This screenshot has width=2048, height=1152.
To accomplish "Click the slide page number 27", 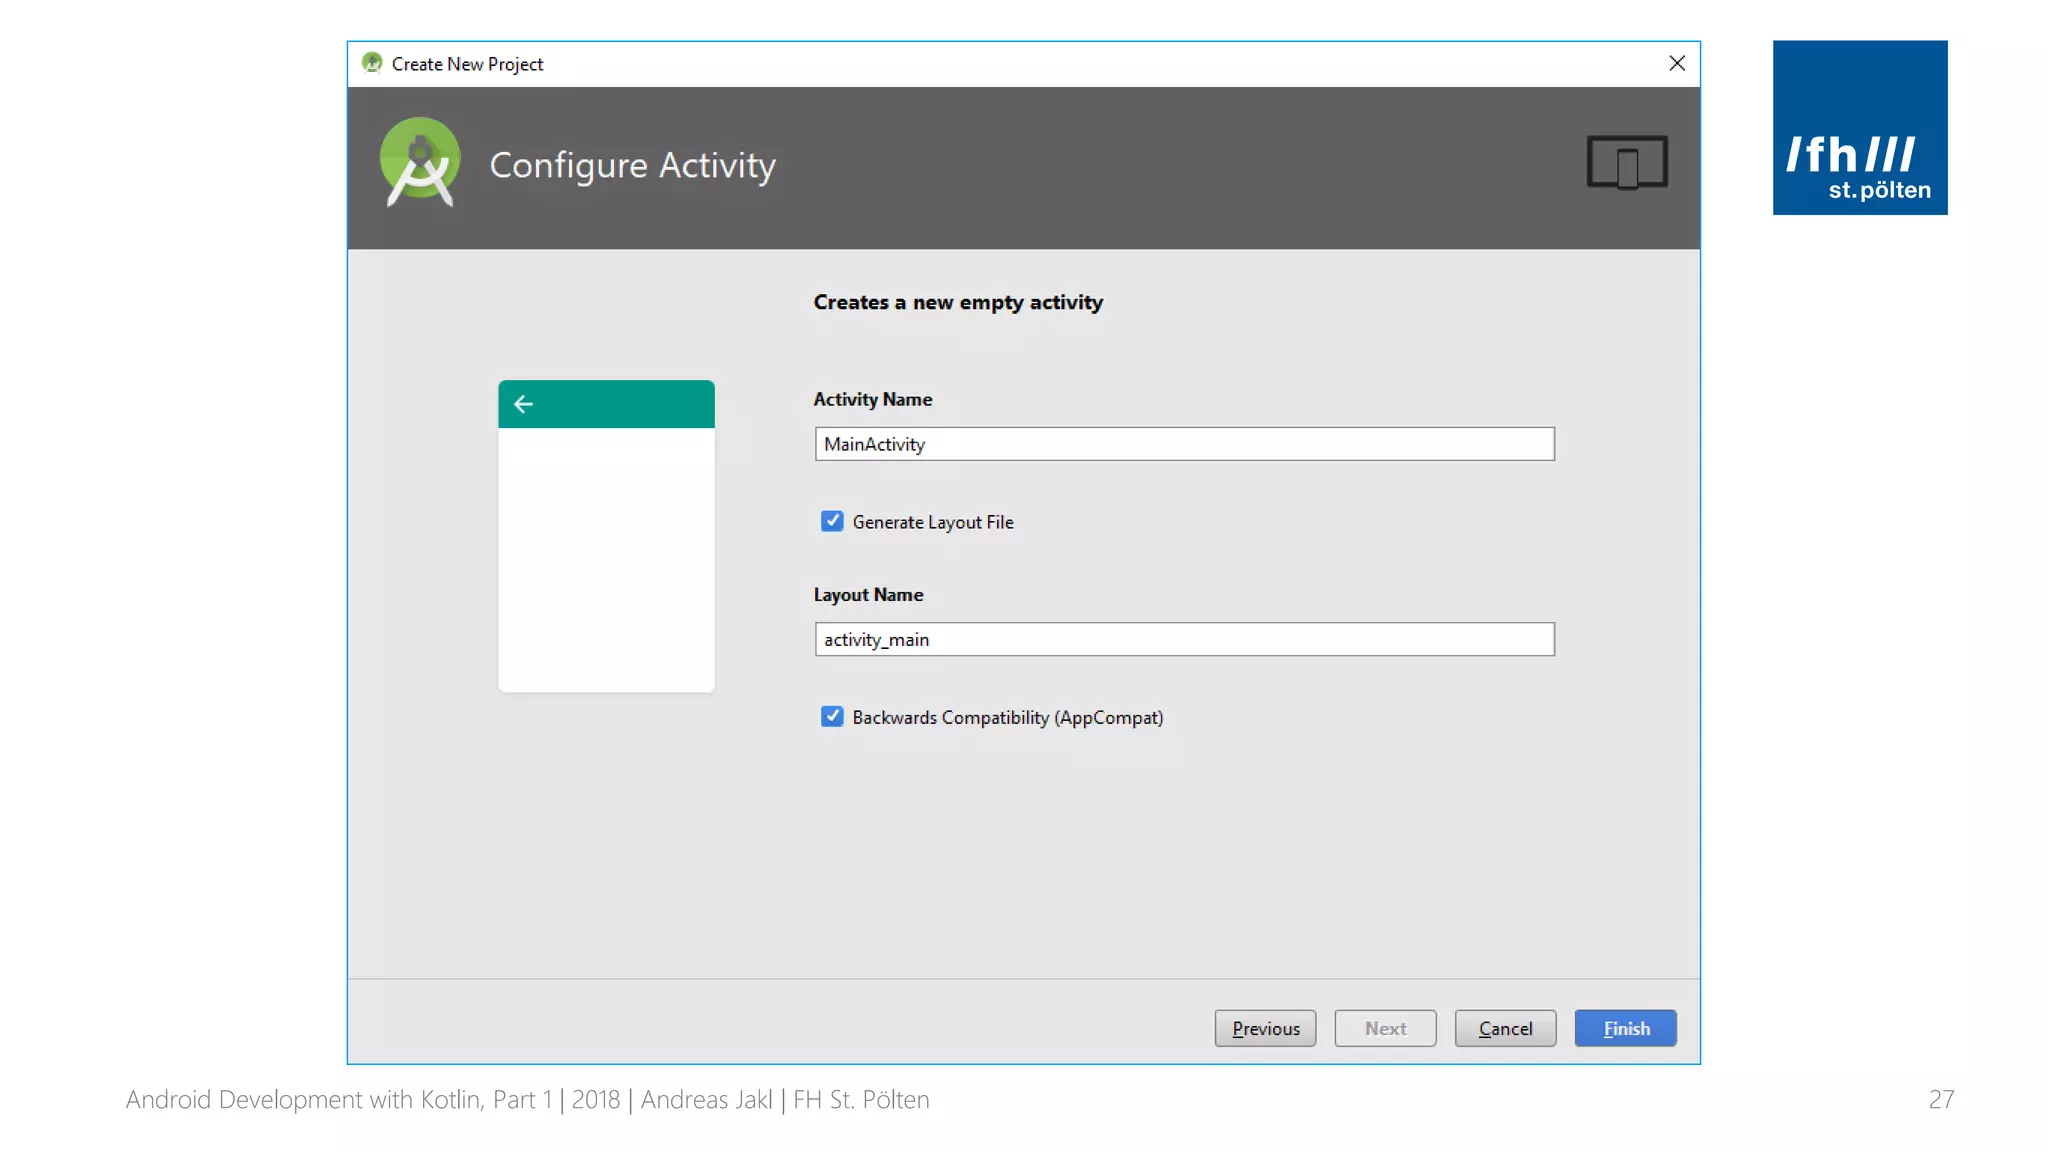I will 1940,1099.
